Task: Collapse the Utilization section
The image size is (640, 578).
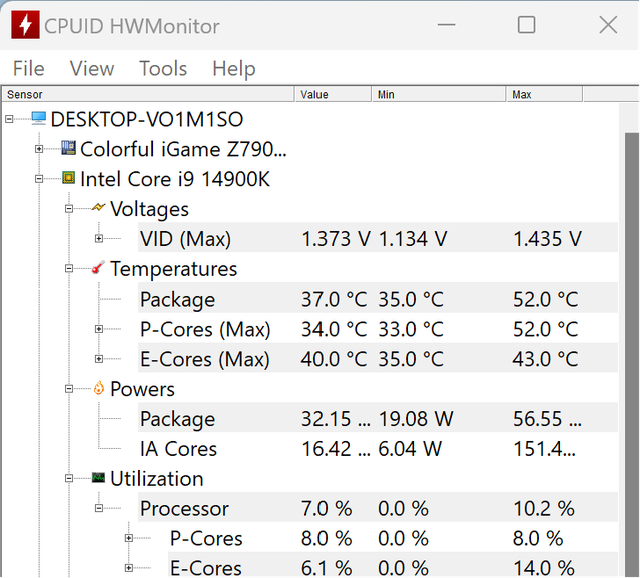Action: pyautogui.click(x=69, y=478)
